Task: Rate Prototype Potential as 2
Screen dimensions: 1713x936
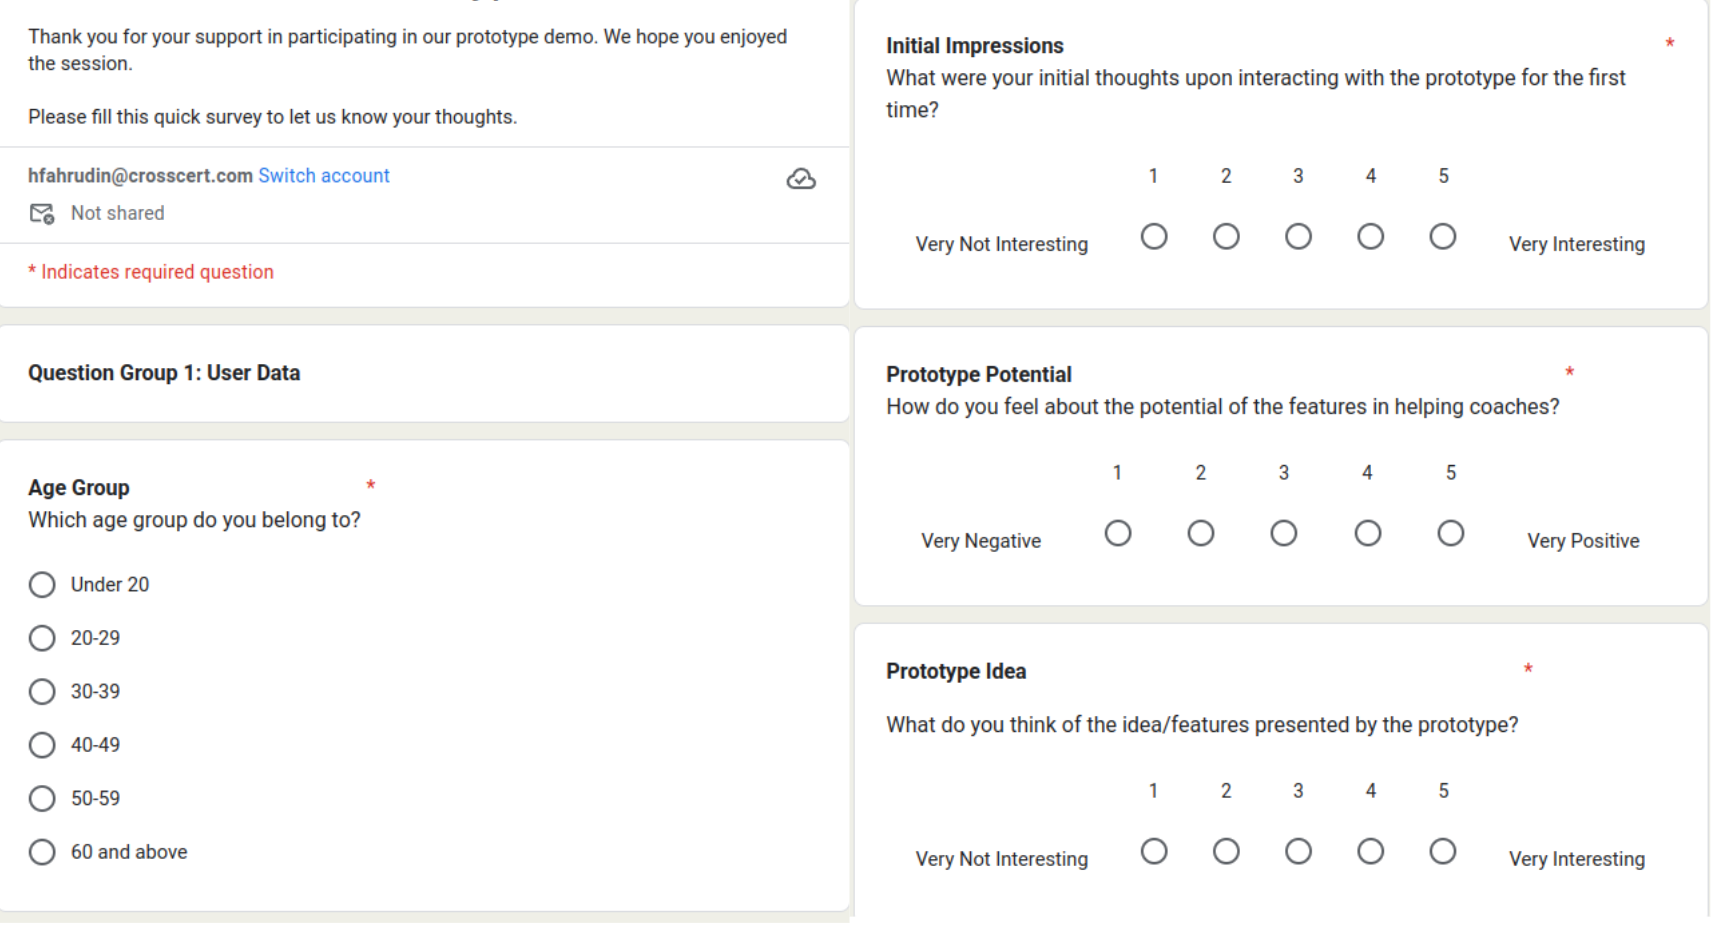Action: 1201,534
